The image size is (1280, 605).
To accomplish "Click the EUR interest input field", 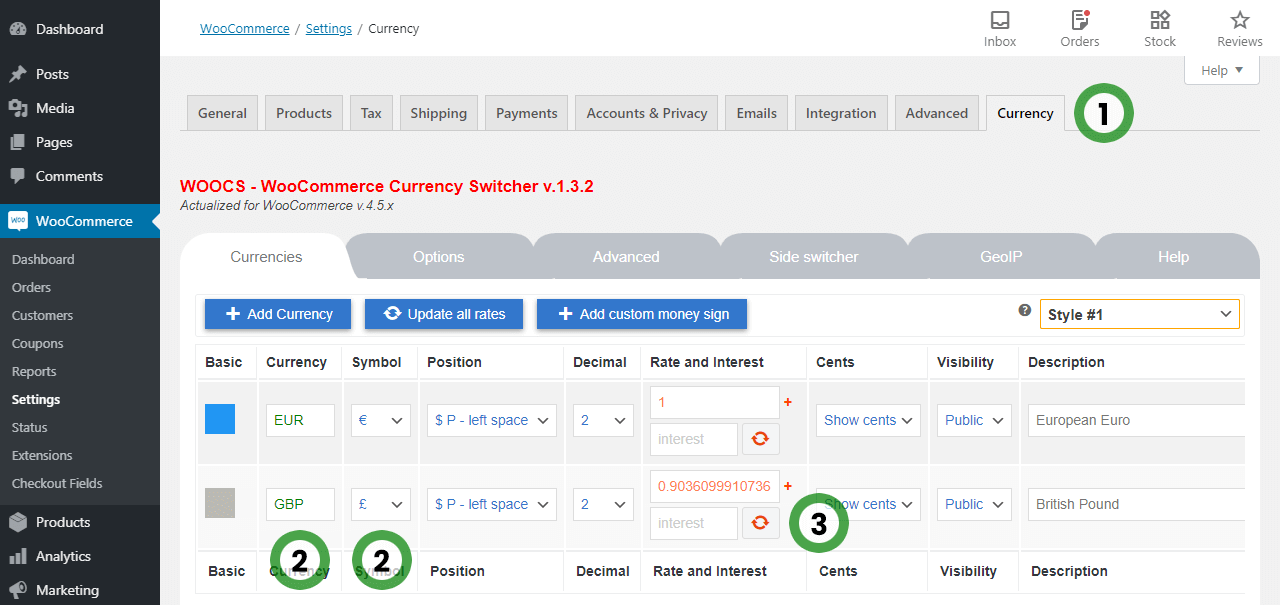I will [x=694, y=439].
